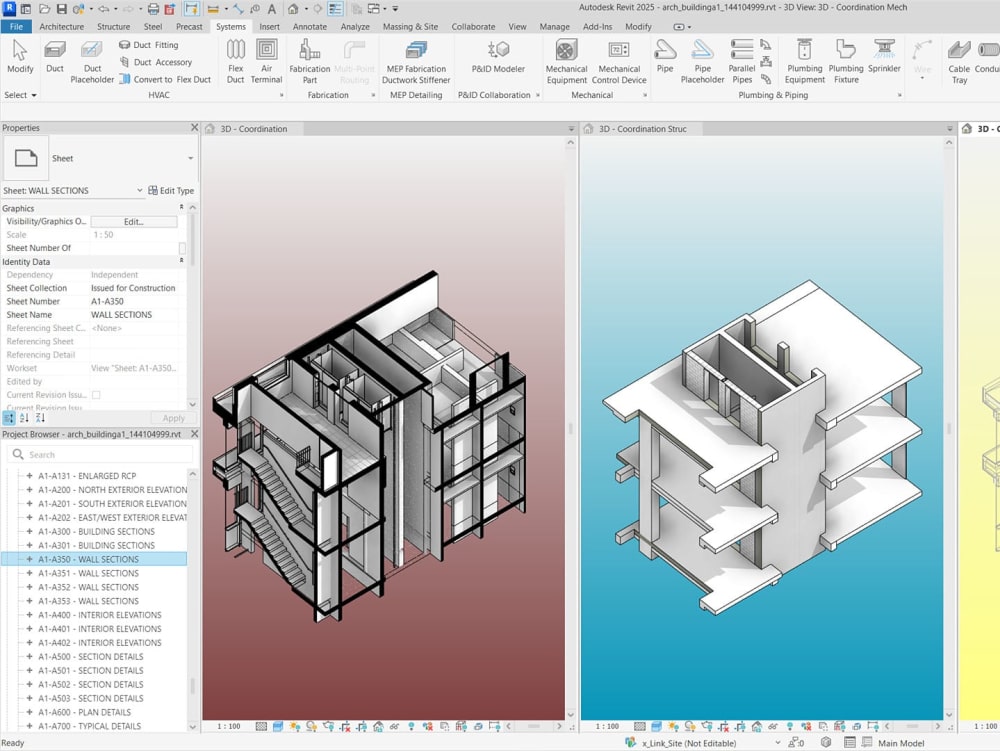
Task: Click the Edit Type button
Action: point(171,191)
